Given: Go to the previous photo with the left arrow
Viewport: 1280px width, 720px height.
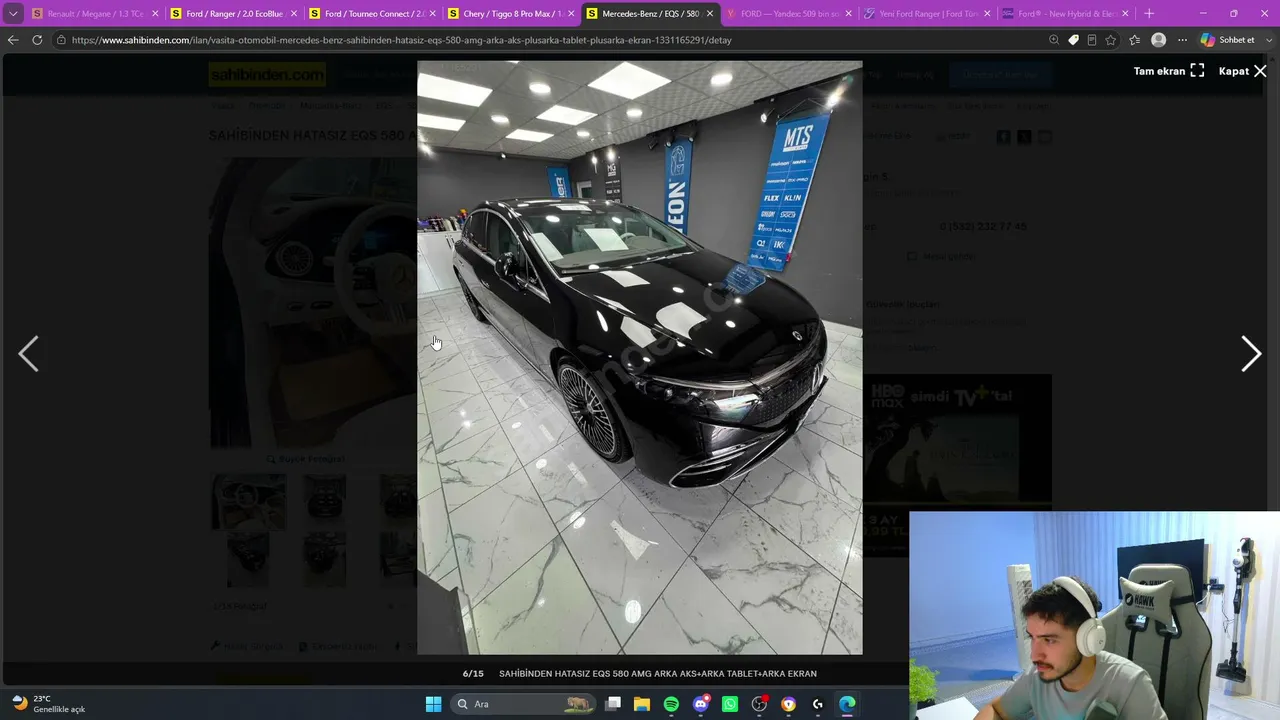Looking at the screenshot, I should [29, 354].
